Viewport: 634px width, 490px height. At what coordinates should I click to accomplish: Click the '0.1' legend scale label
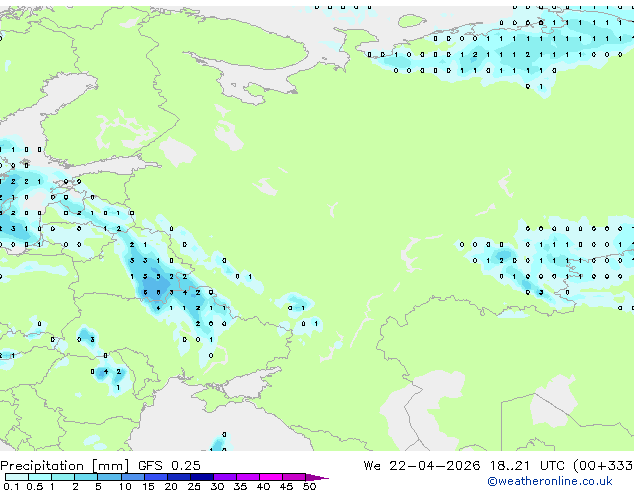coord(11,486)
